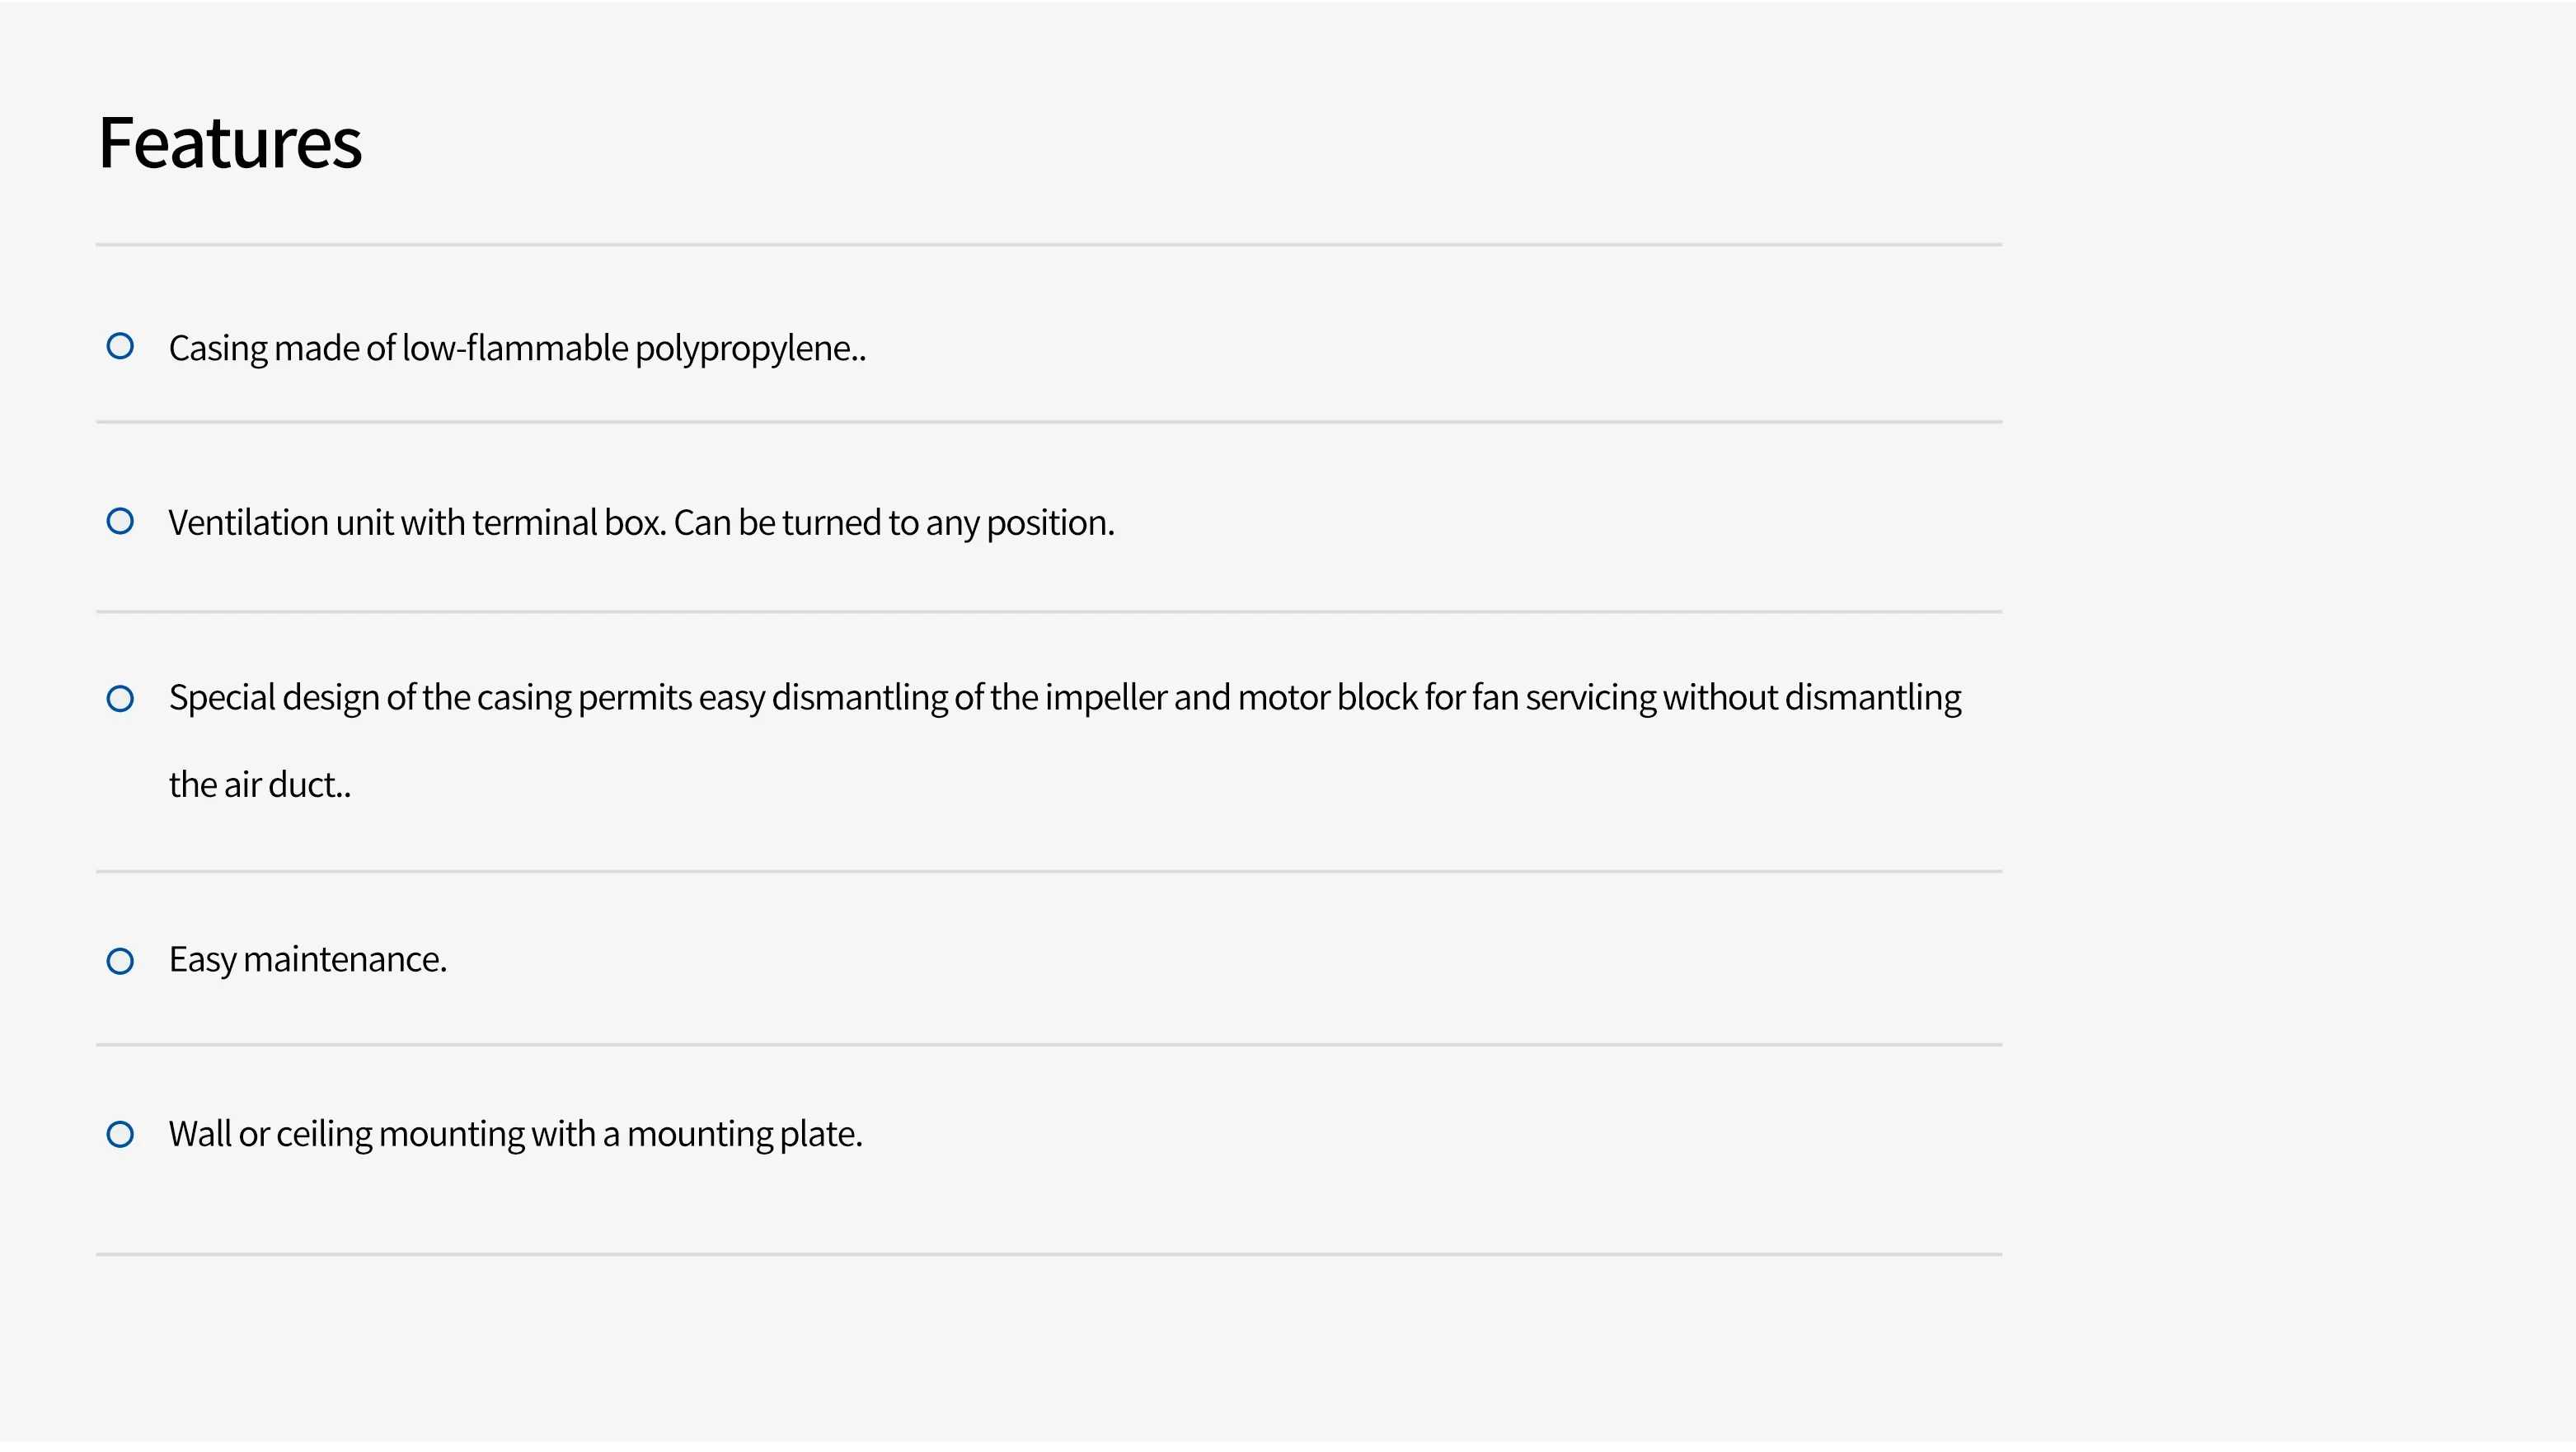This screenshot has width=2576, height=1452.
Task: Click the sentence 'Ventilation unit with terminal box.'
Action: point(417,523)
